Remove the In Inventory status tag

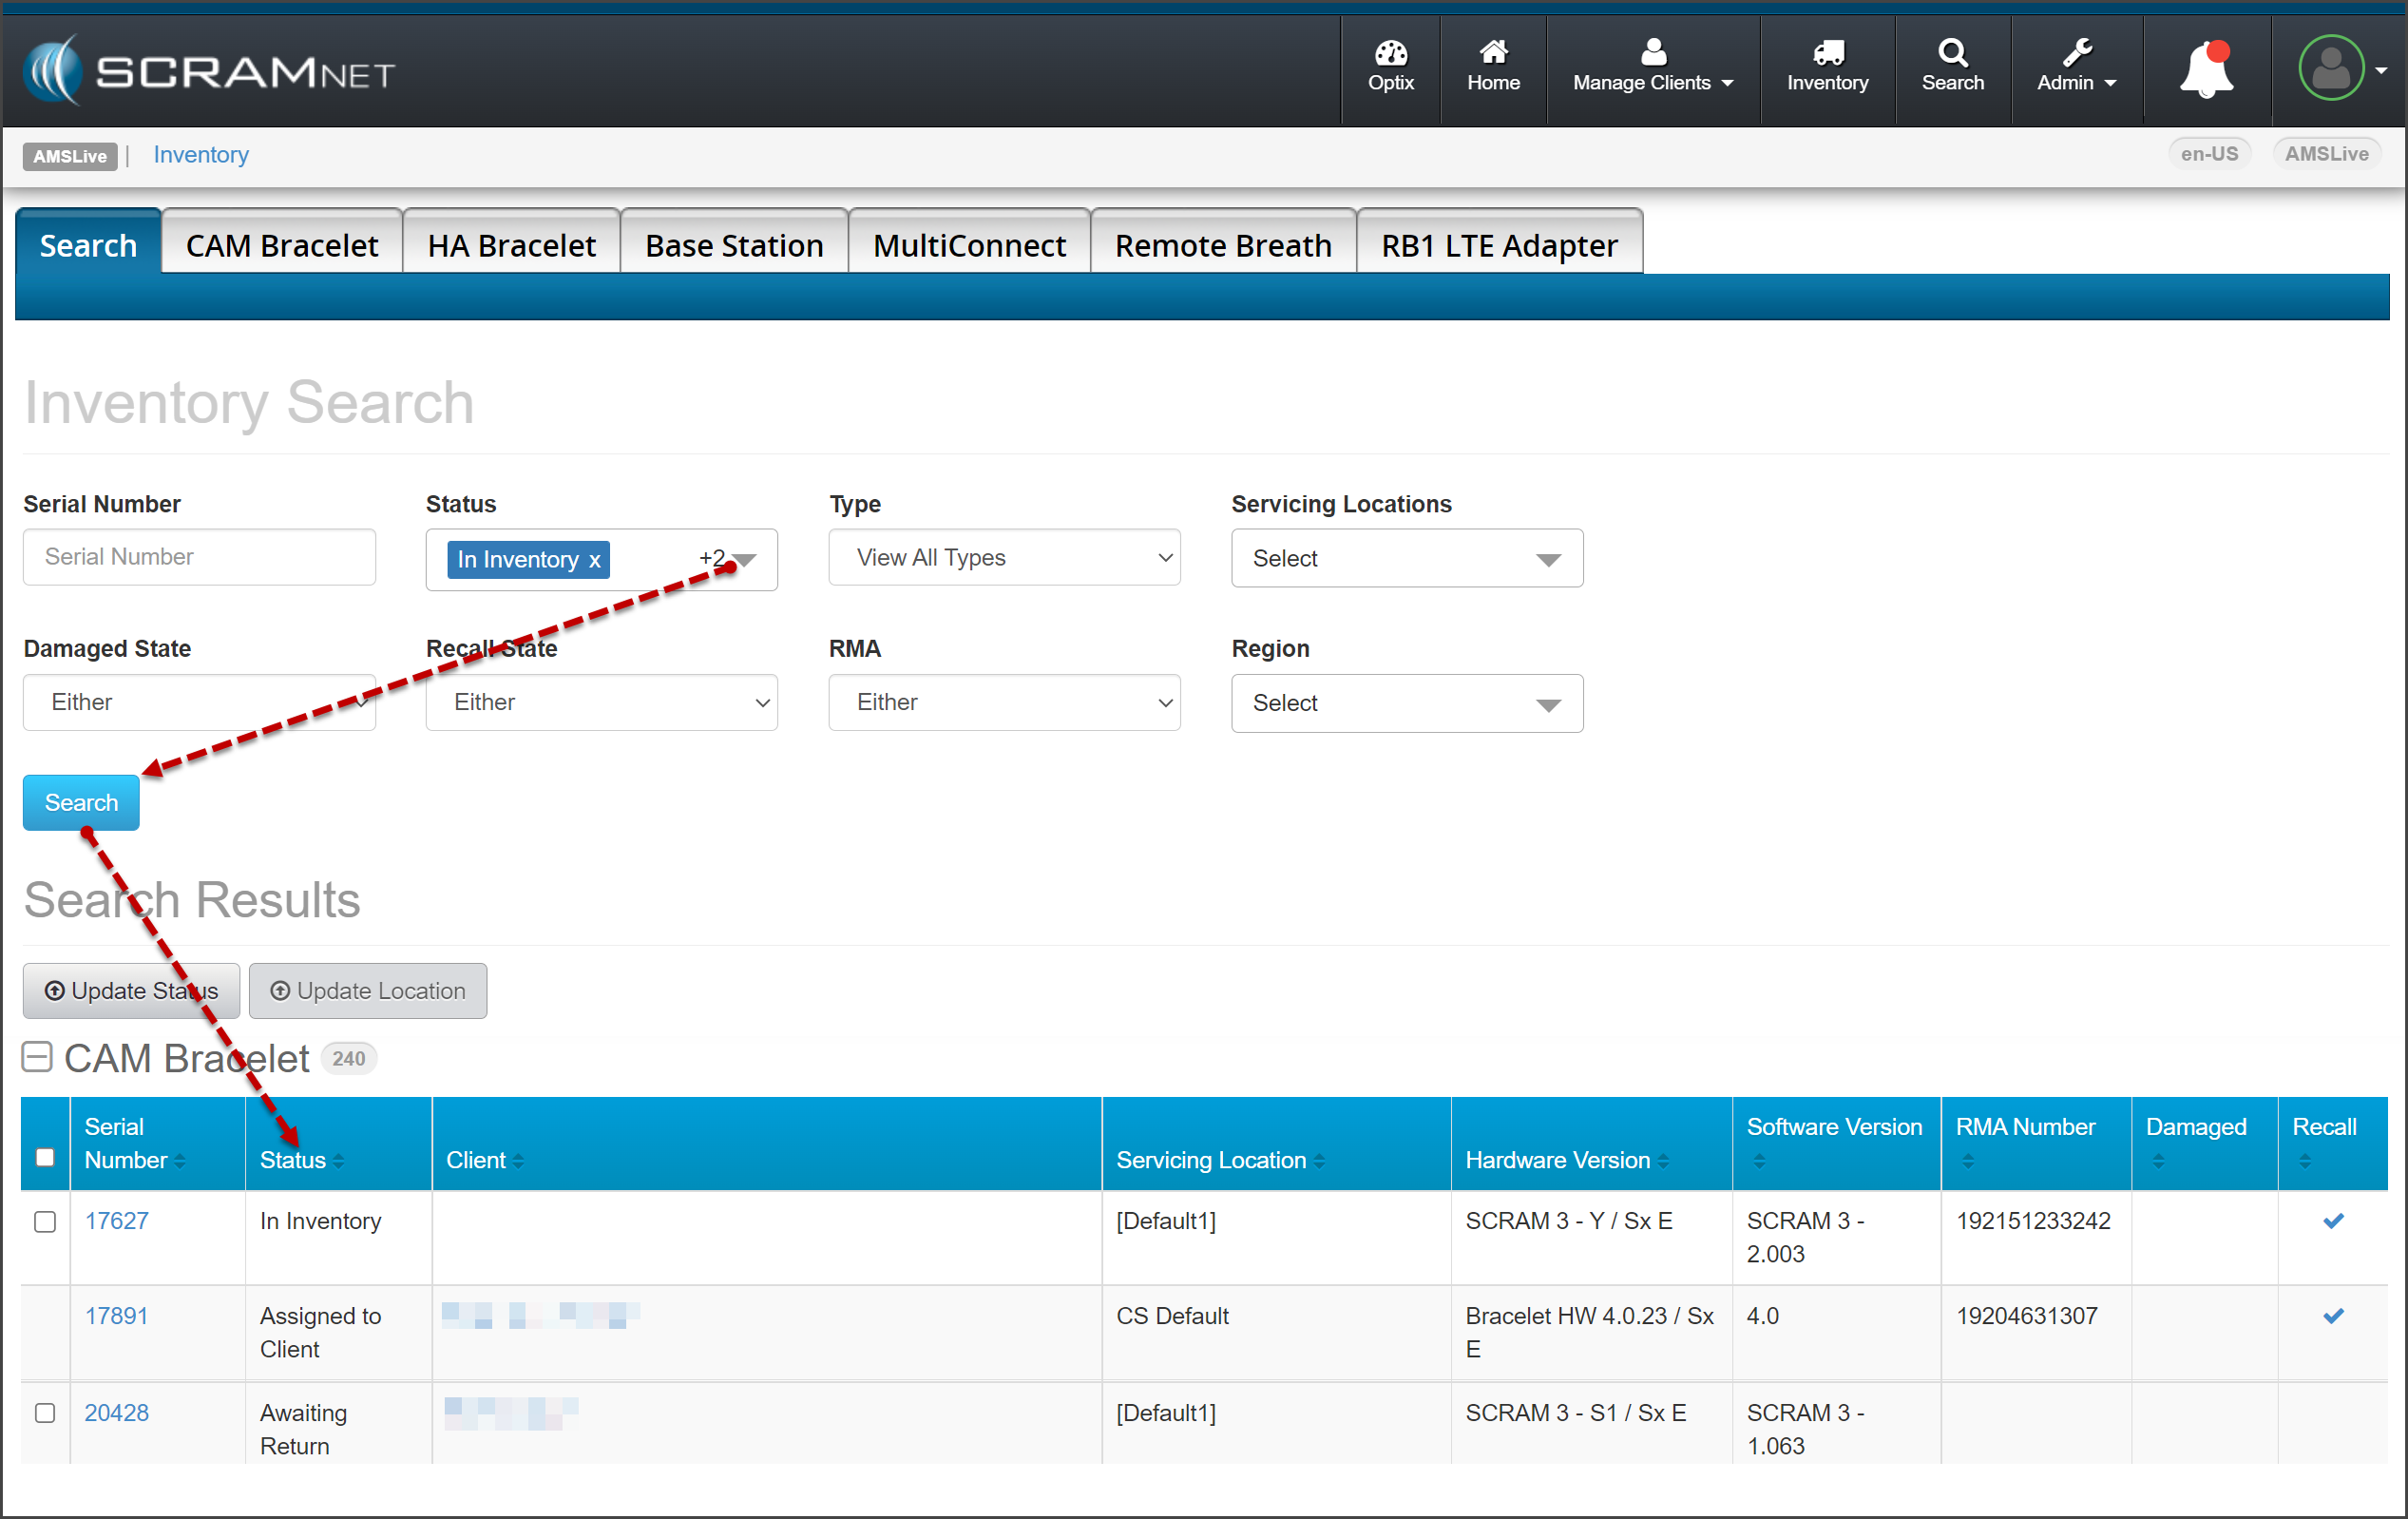594,561
